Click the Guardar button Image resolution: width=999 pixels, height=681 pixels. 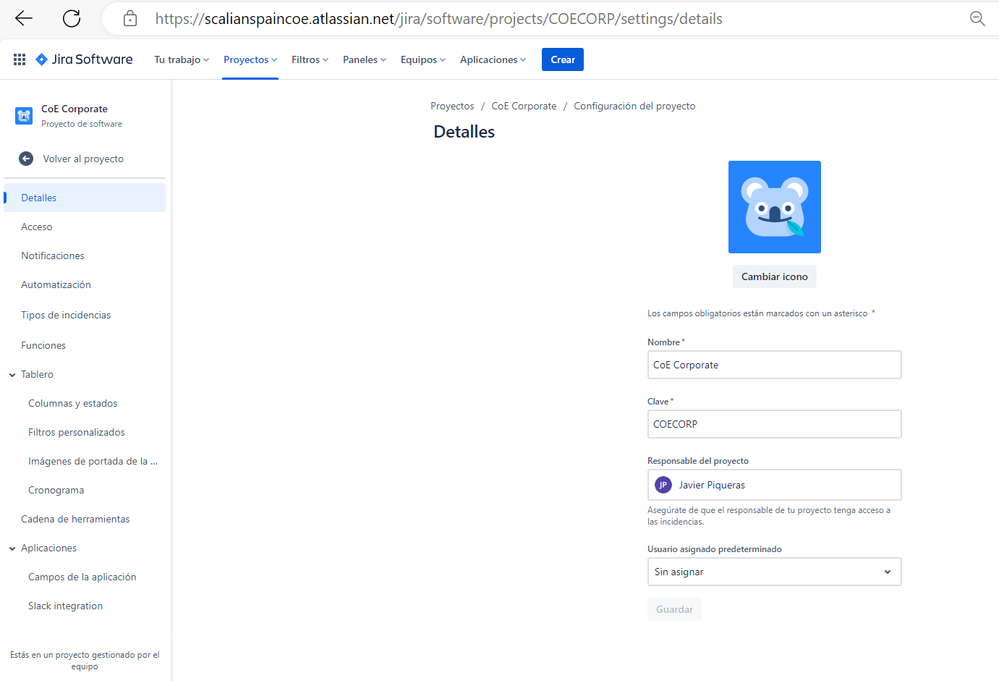674,609
